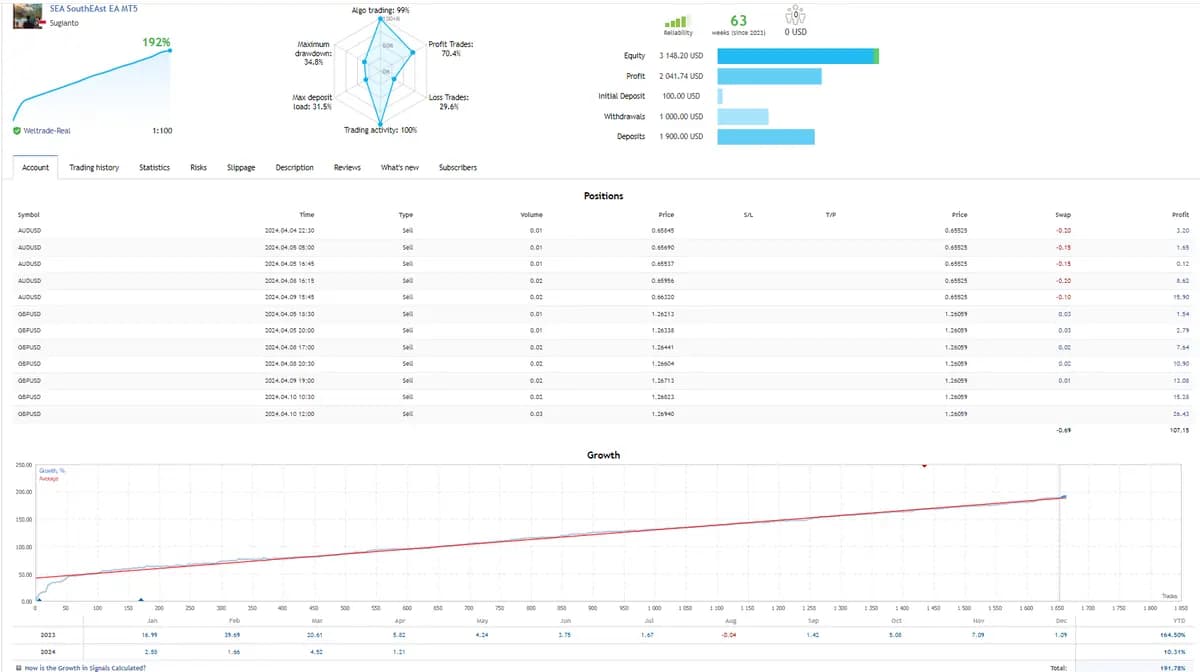Image resolution: width=1200 pixels, height=672 pixels.
Task: Click the Growth, % legend entry
Action: [50, 469]
